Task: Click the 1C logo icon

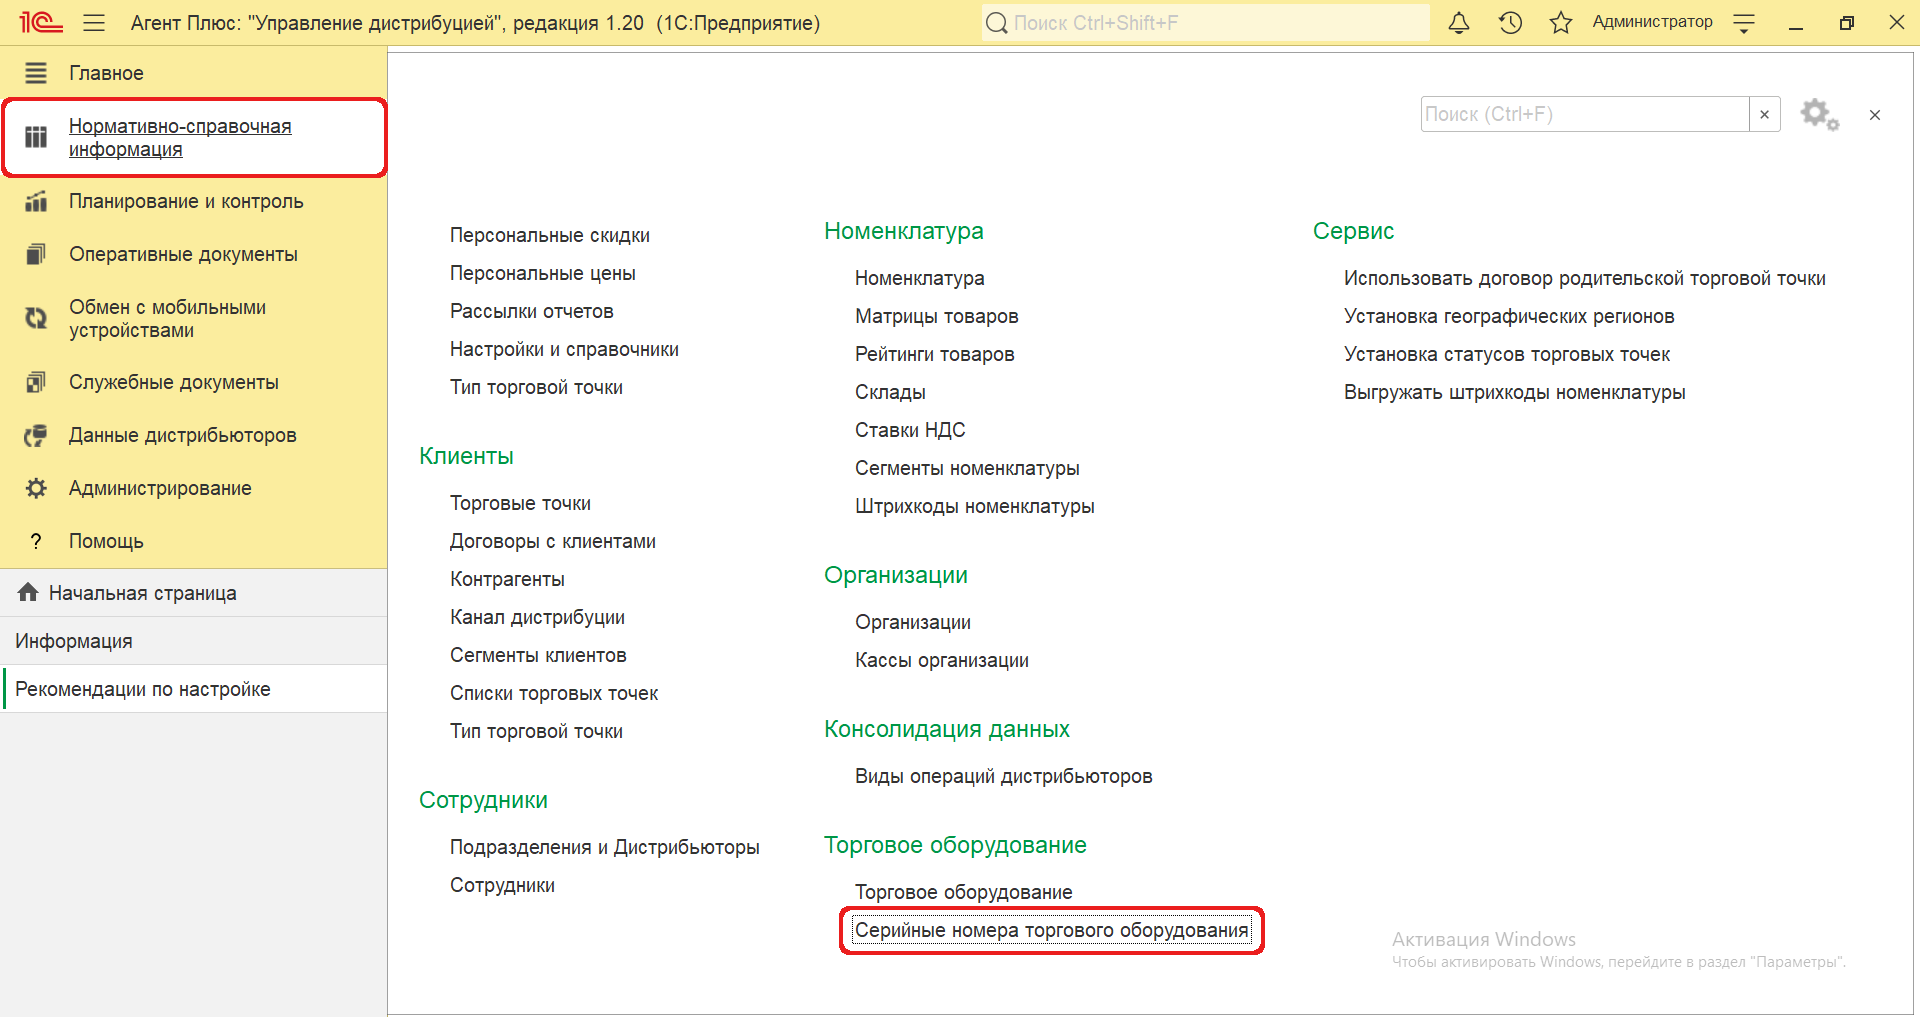Action: click(40, 22)
